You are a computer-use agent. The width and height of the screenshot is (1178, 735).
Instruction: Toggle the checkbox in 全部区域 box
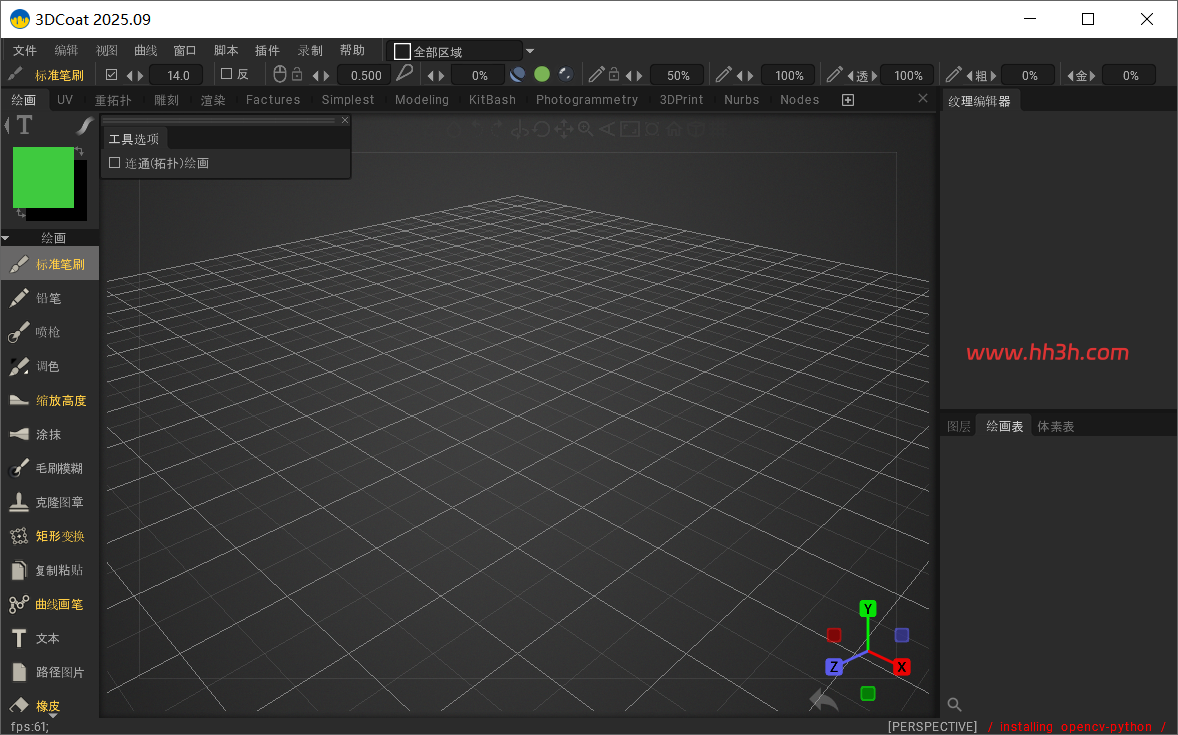402,51
